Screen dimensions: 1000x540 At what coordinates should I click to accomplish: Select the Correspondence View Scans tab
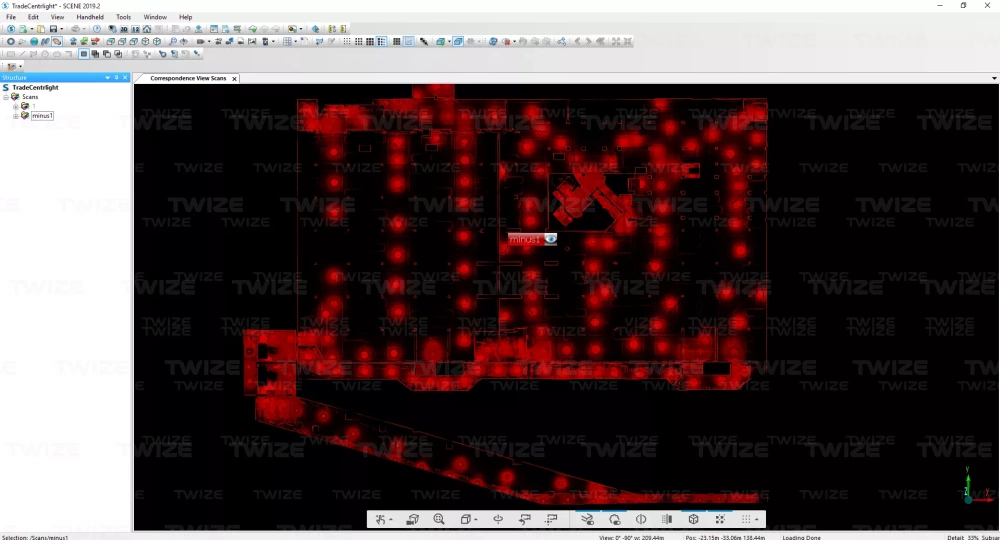(188, 78)
